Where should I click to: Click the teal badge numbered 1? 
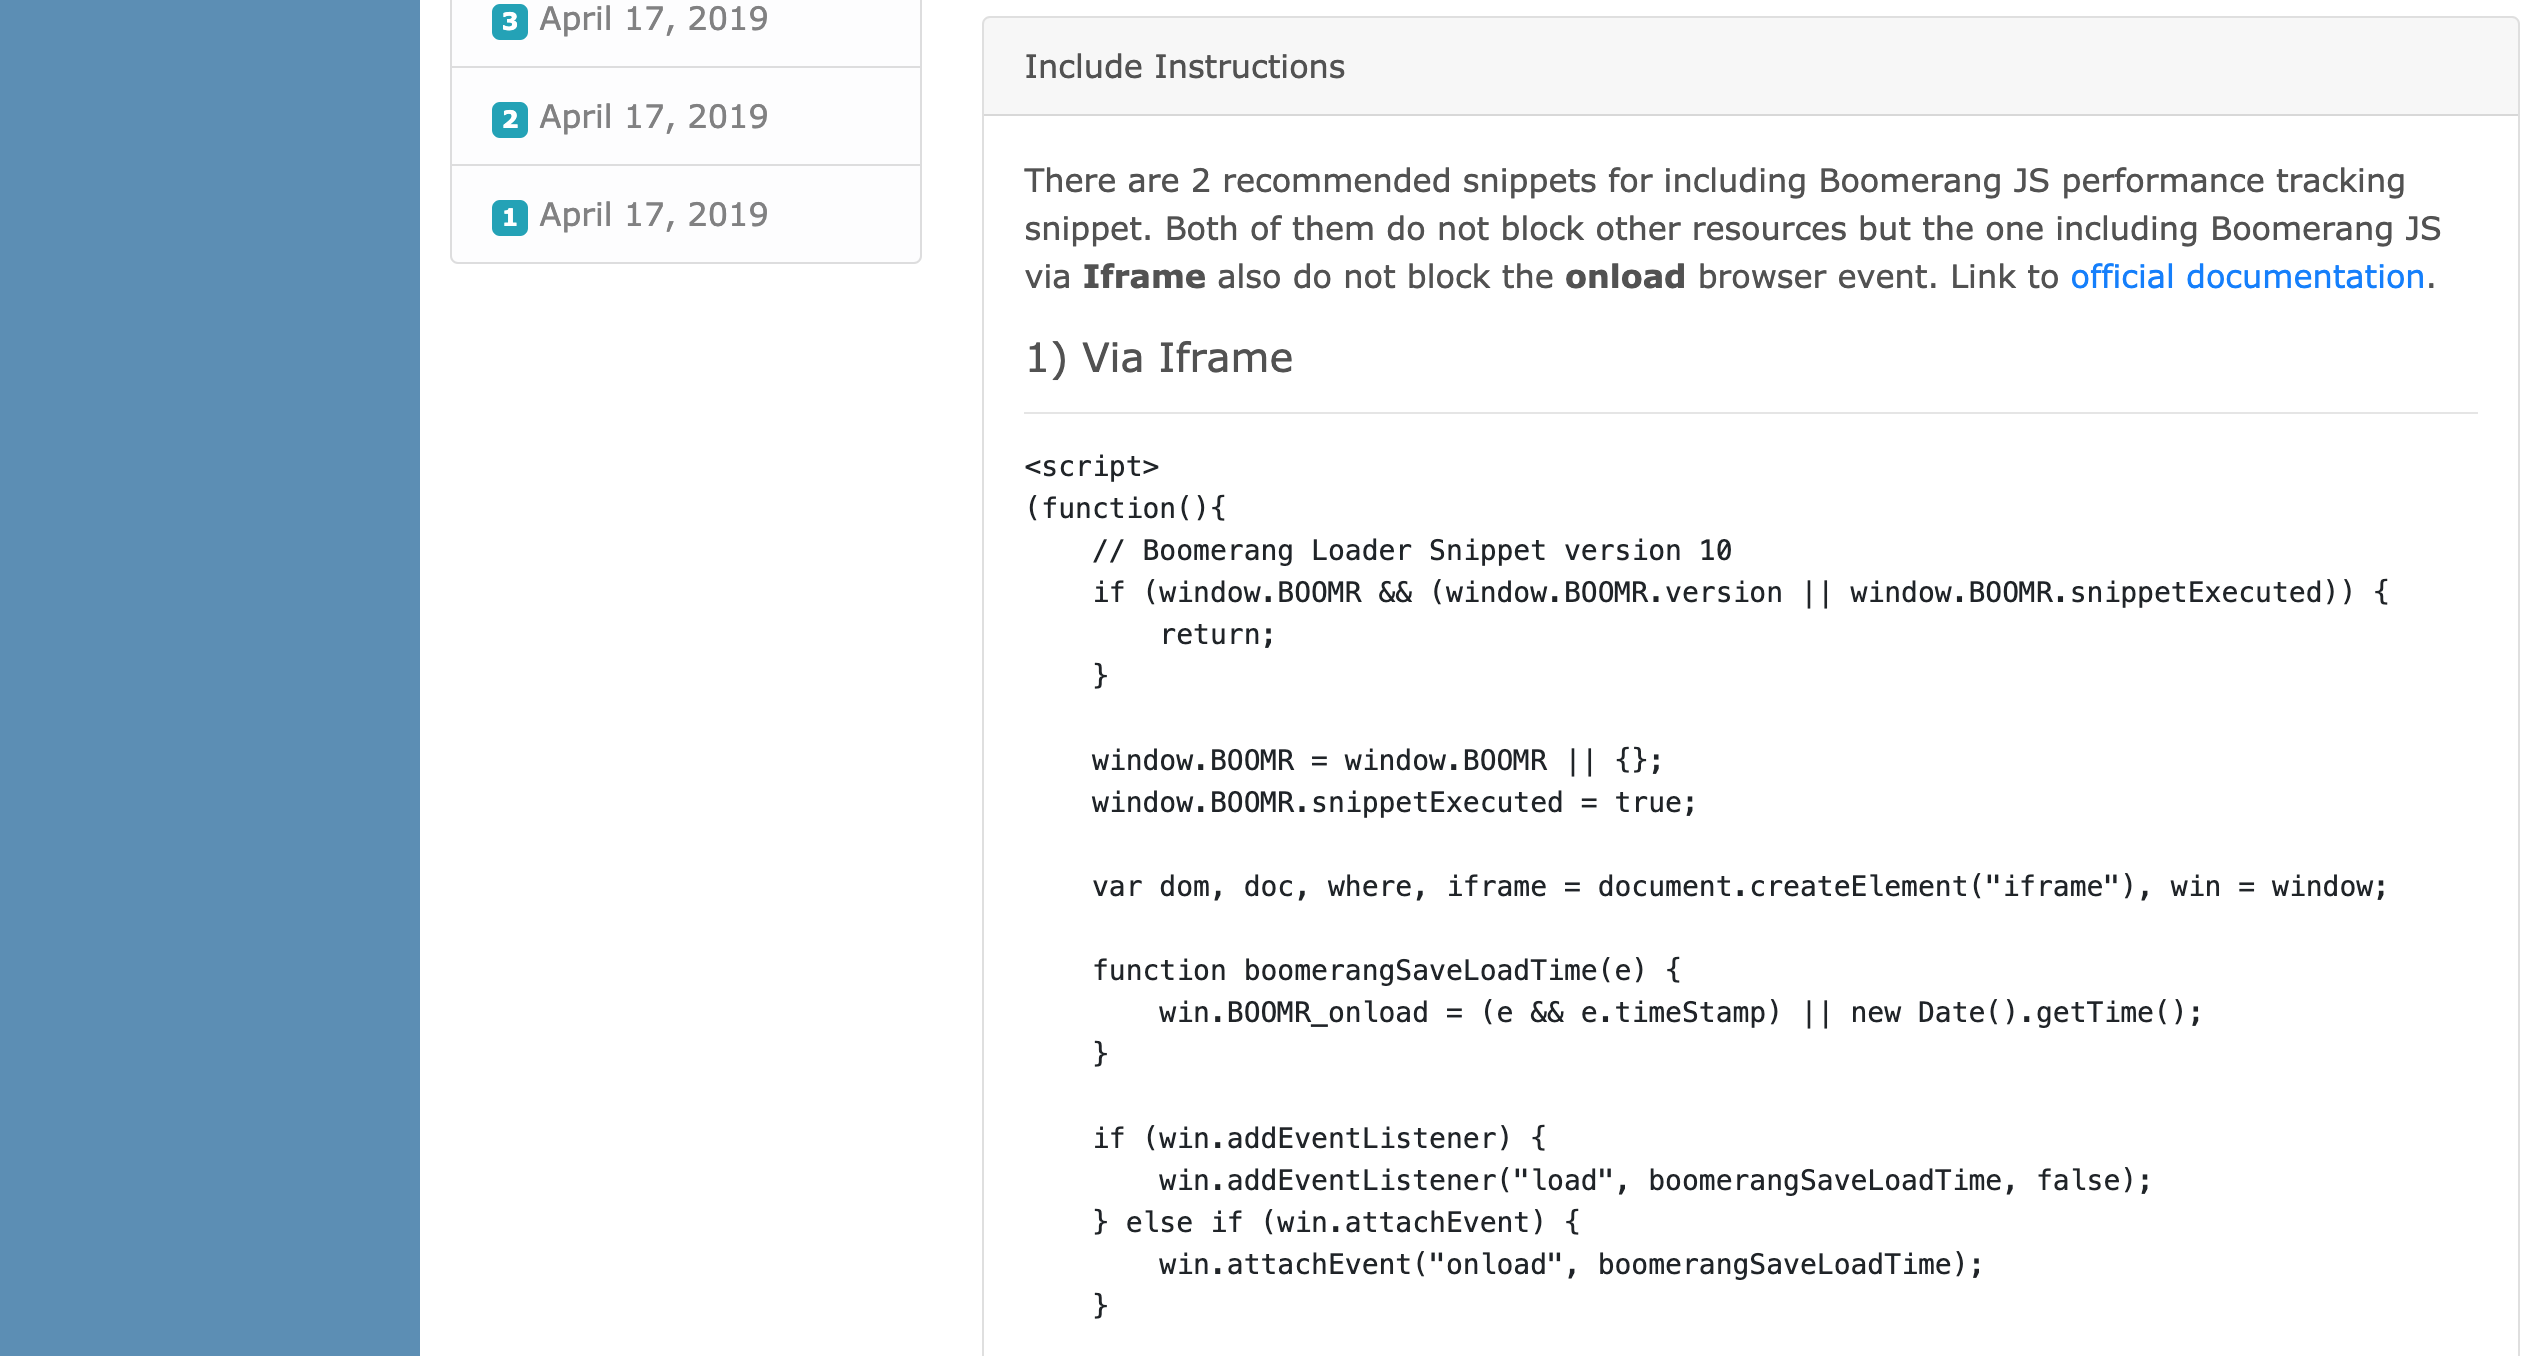pyautogui.click(x=510, y=216)
